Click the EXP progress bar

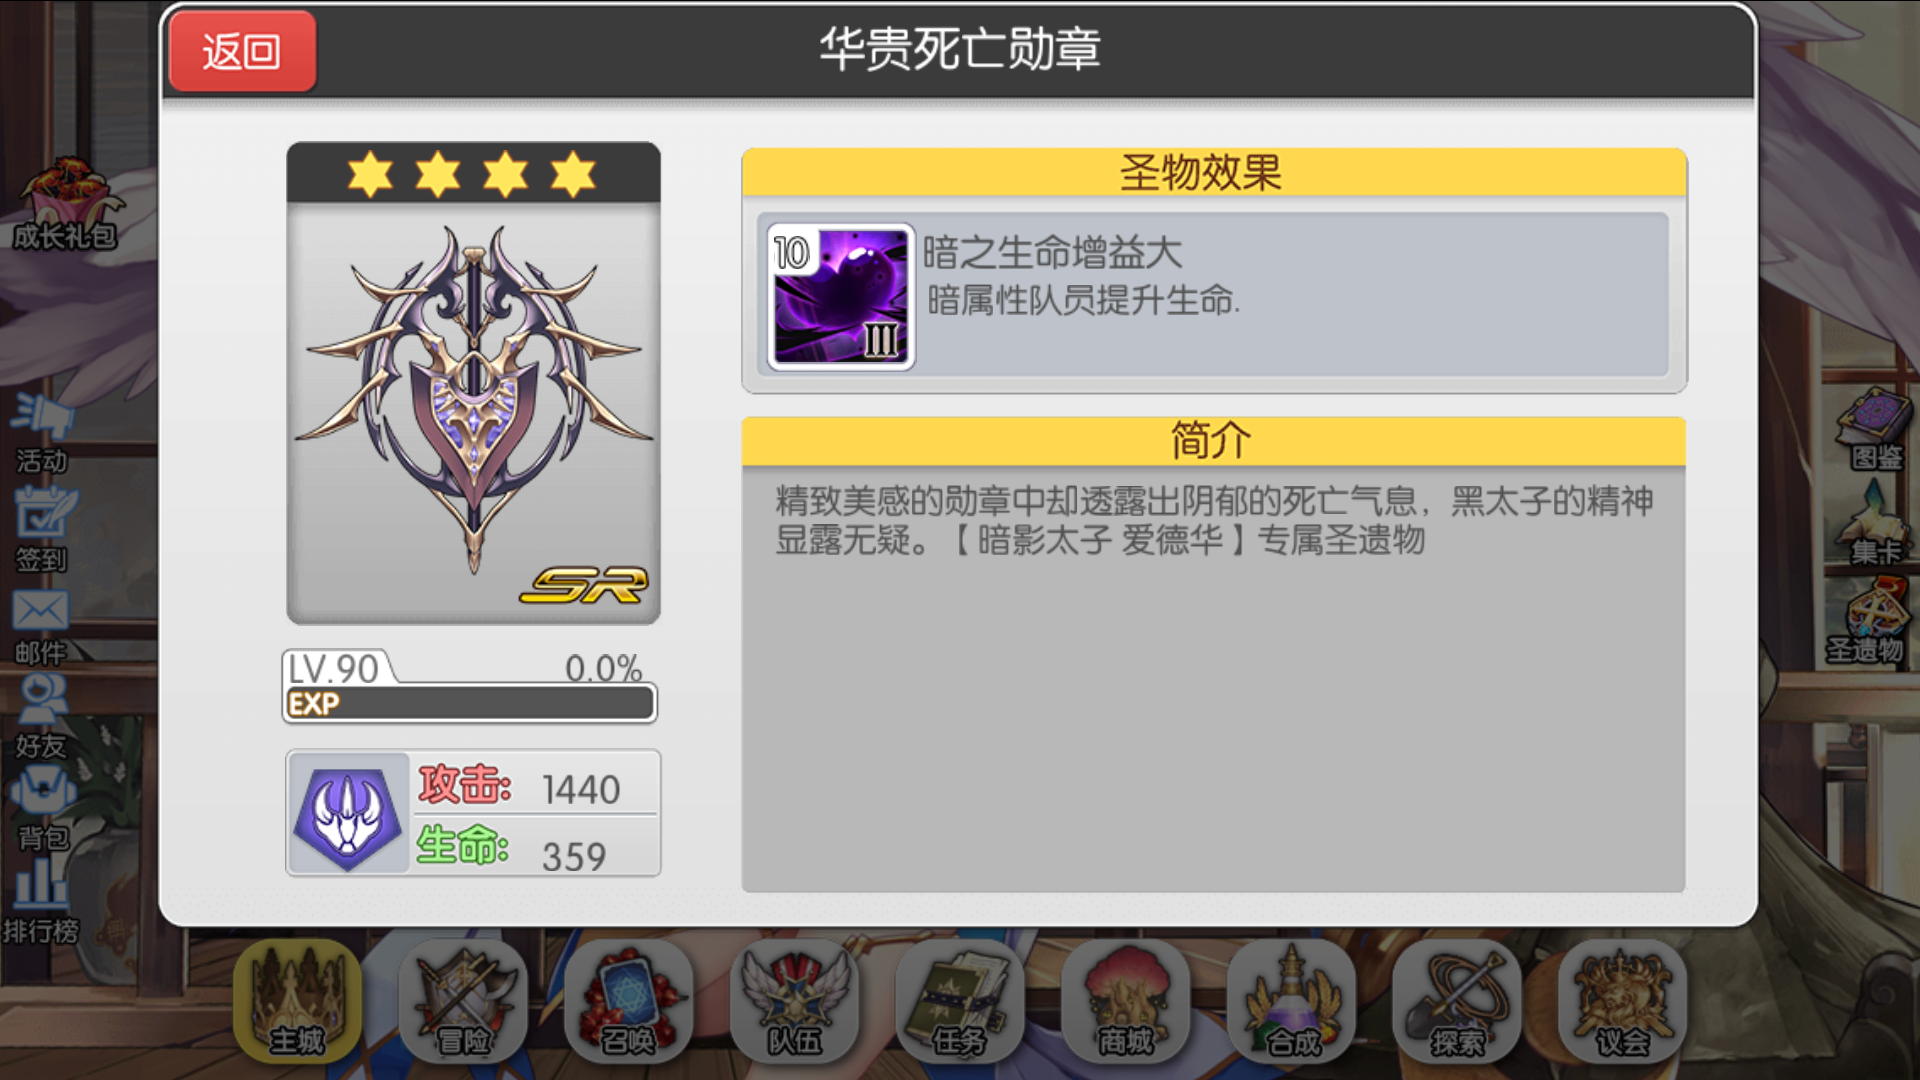(x=470, y=703)
